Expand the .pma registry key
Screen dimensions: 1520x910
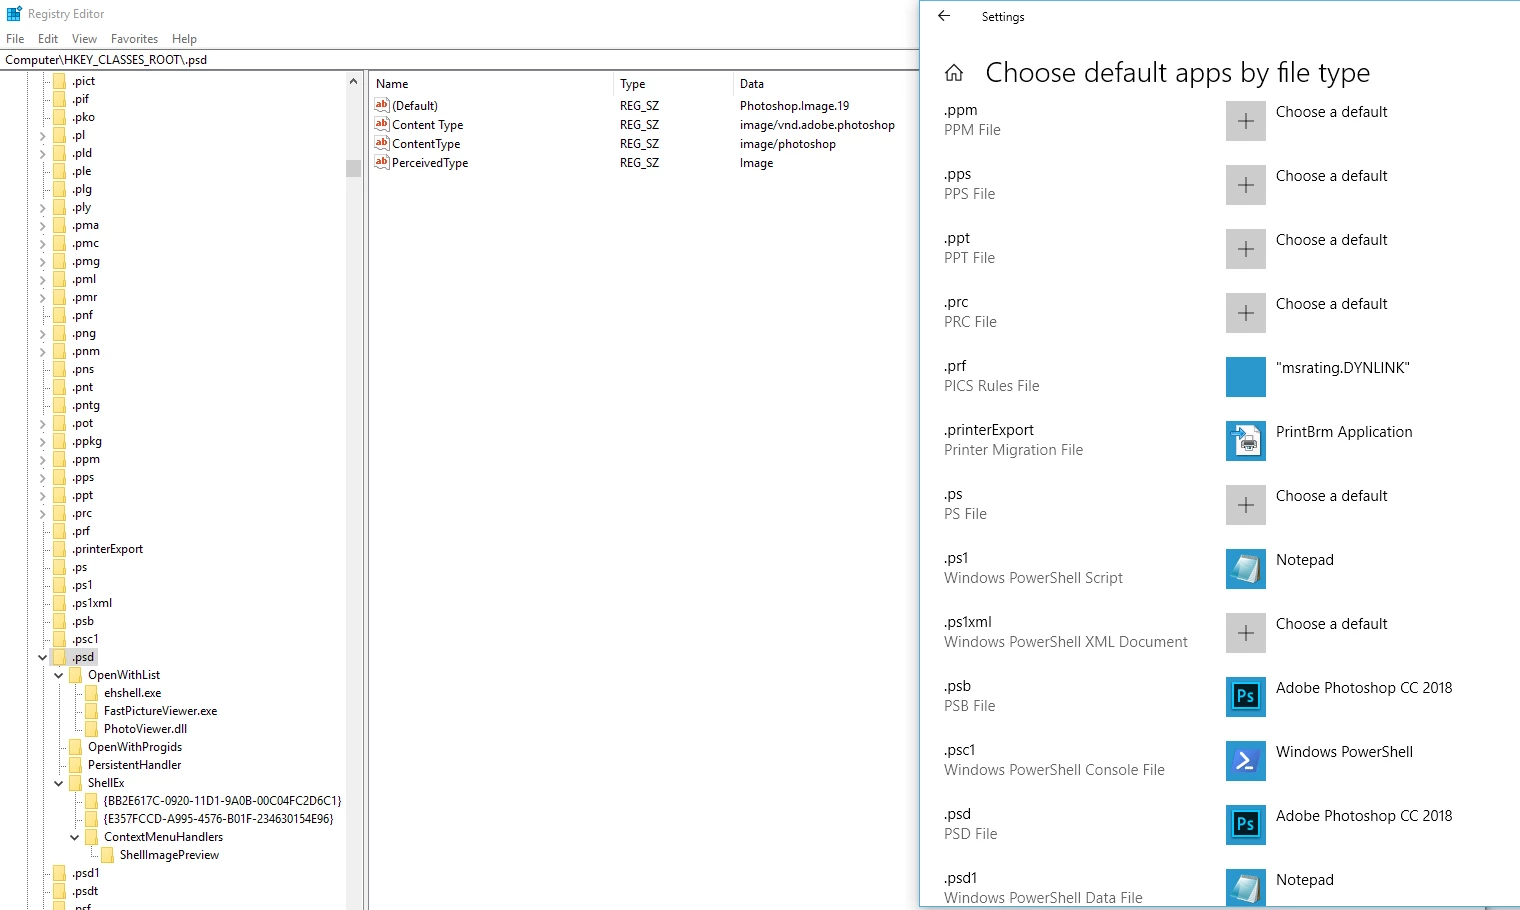point(42,225)
